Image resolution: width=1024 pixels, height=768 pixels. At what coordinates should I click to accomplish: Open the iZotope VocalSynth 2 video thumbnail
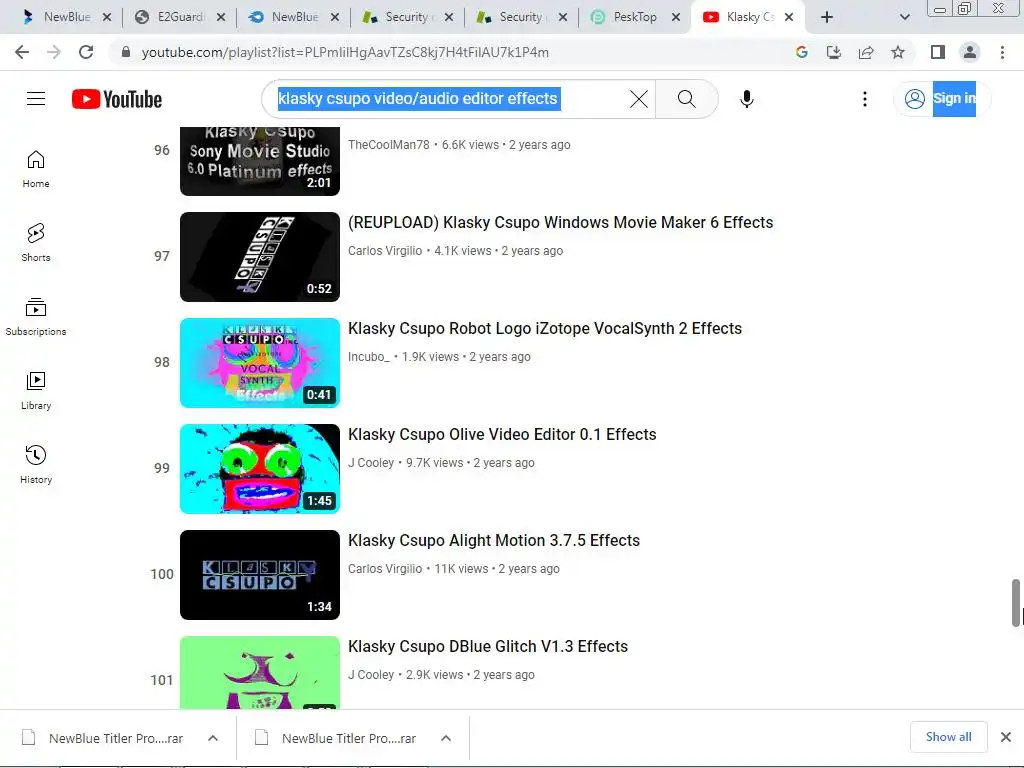[260, 362]
